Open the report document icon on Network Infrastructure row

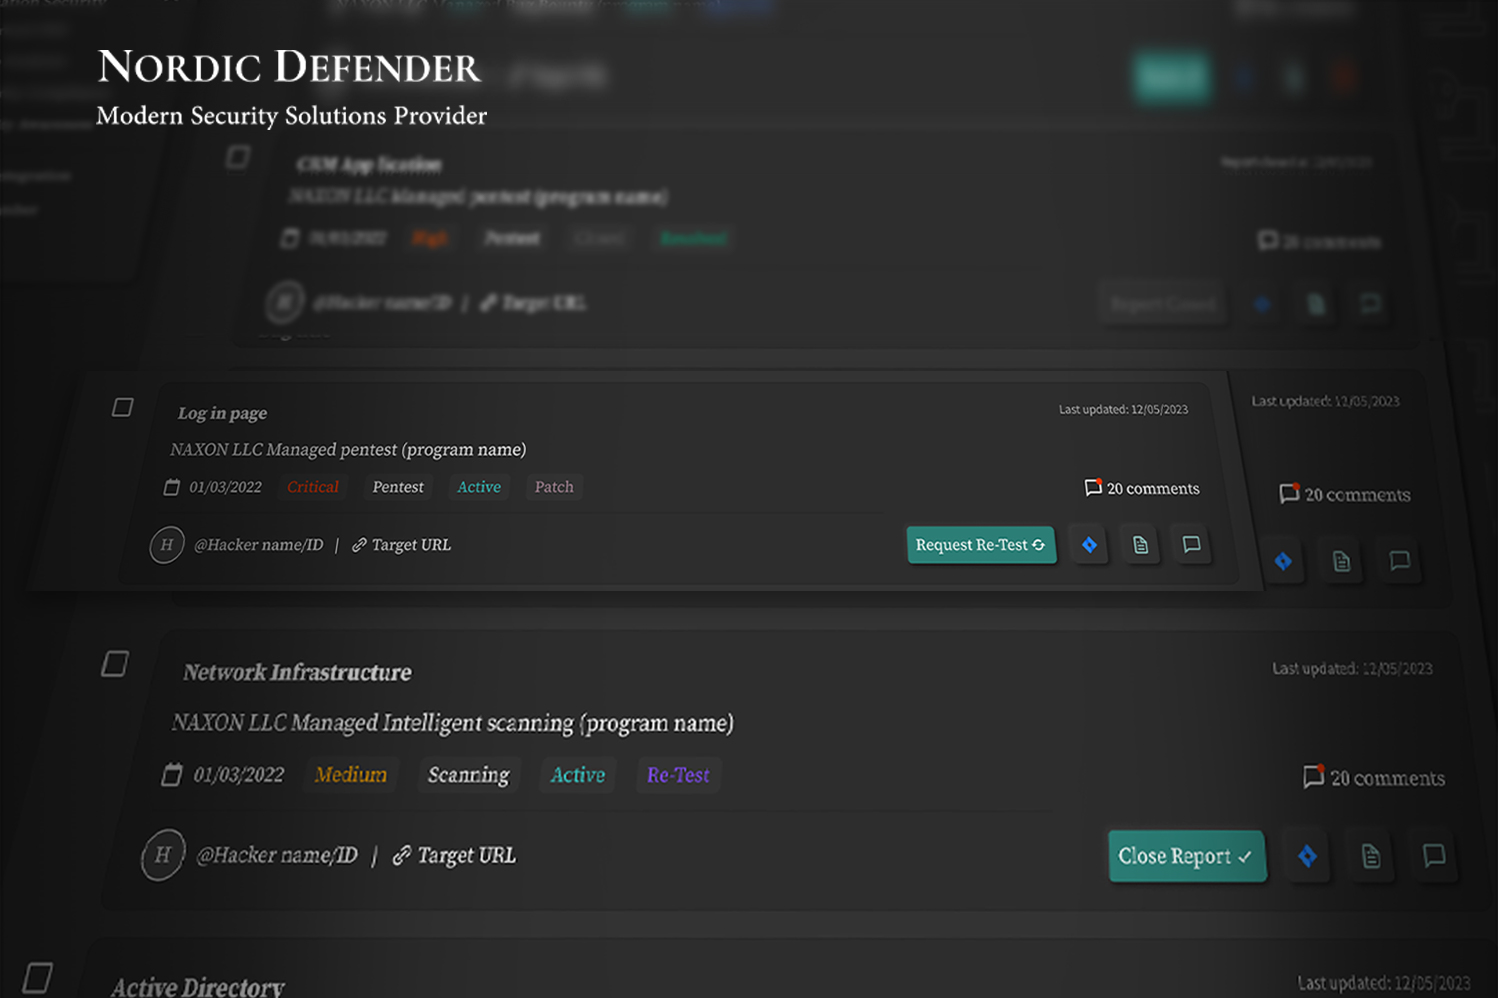pyautogui.click(x=1370, y=856)
